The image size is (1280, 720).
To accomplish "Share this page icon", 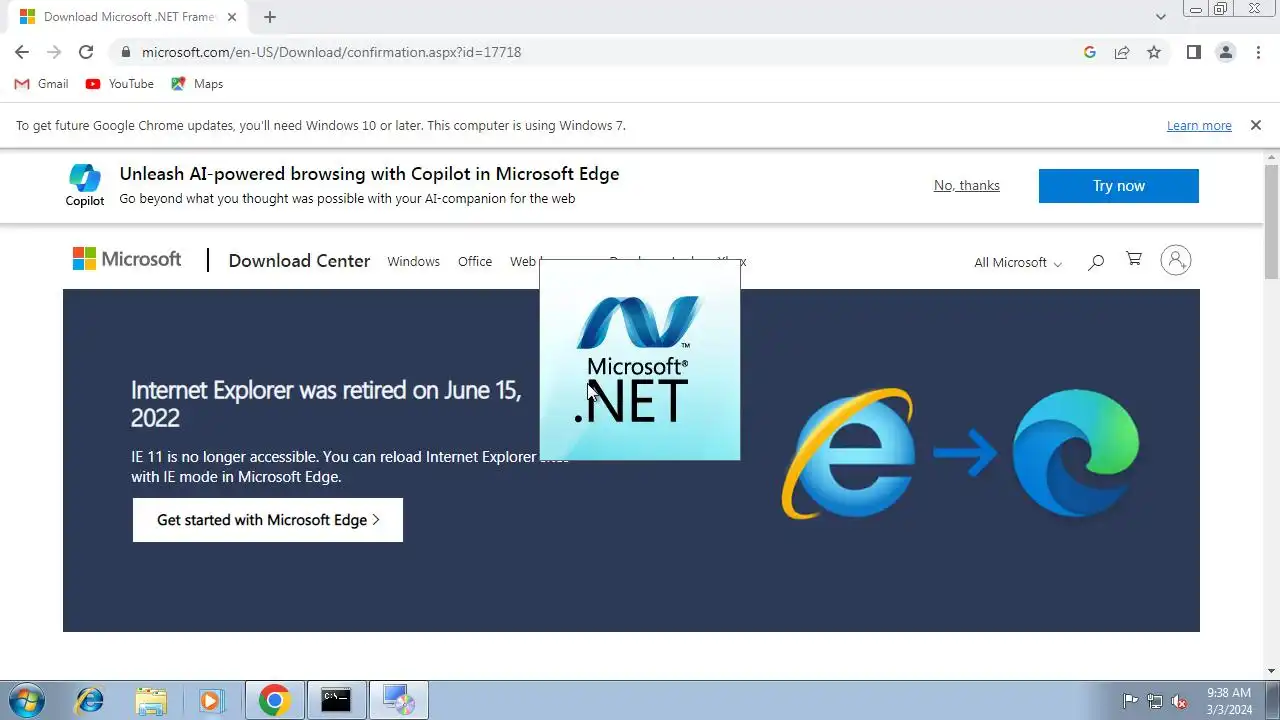I will (x=1122, y=52).
